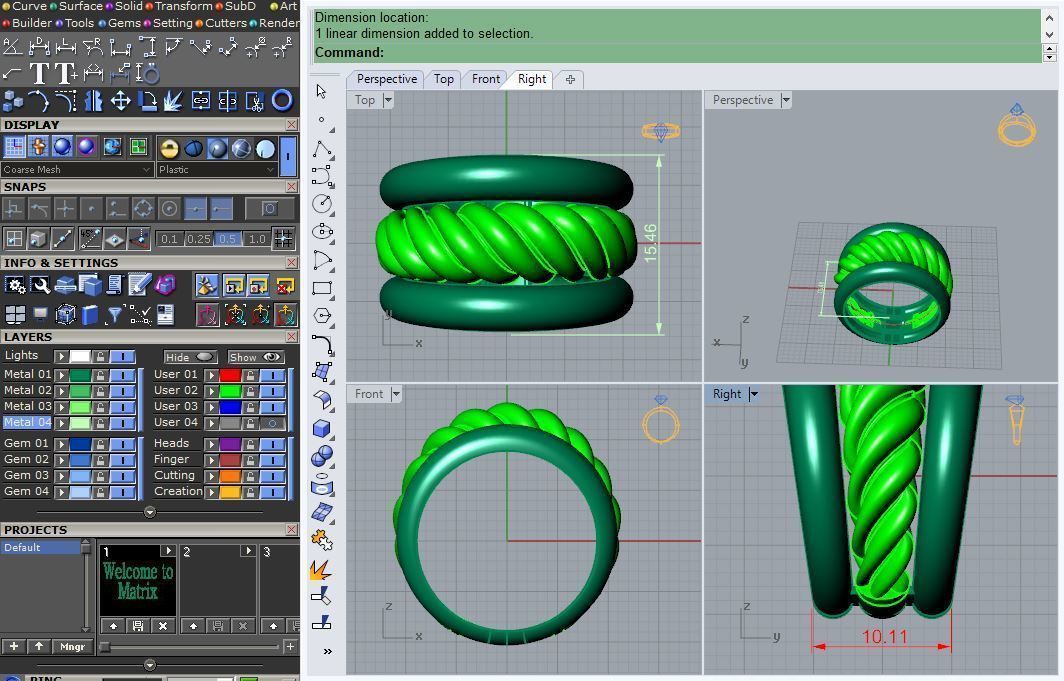Screen dimensions: 1064x681
Task: Click the explode tool icon
Action: click(x=173, y=101)
